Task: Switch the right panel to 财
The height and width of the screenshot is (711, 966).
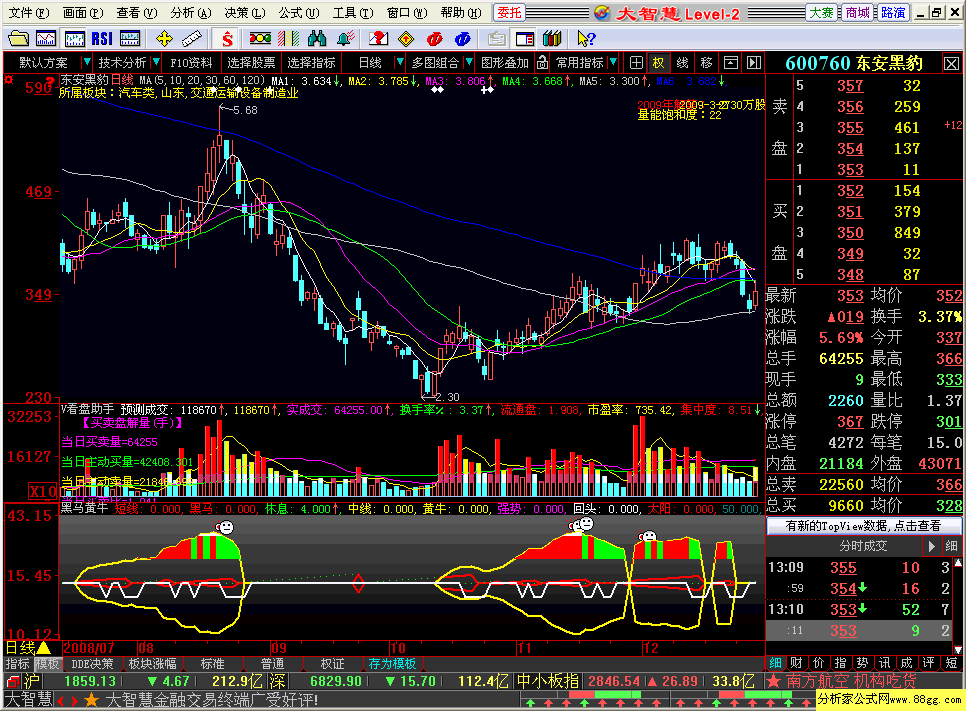Action: (797, 663)
